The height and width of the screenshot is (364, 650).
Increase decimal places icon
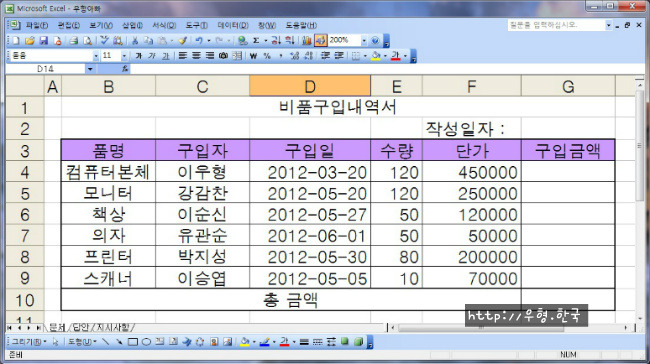click(294, 56)
